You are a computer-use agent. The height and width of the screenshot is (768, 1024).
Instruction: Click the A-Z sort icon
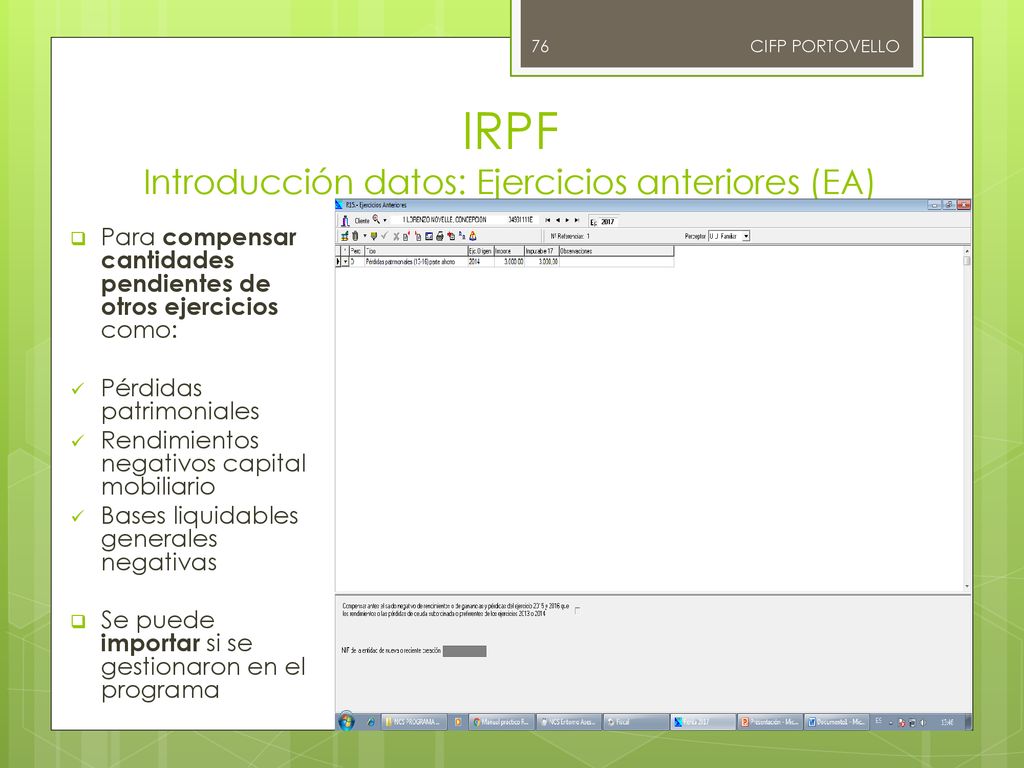[x=462, y=236]
